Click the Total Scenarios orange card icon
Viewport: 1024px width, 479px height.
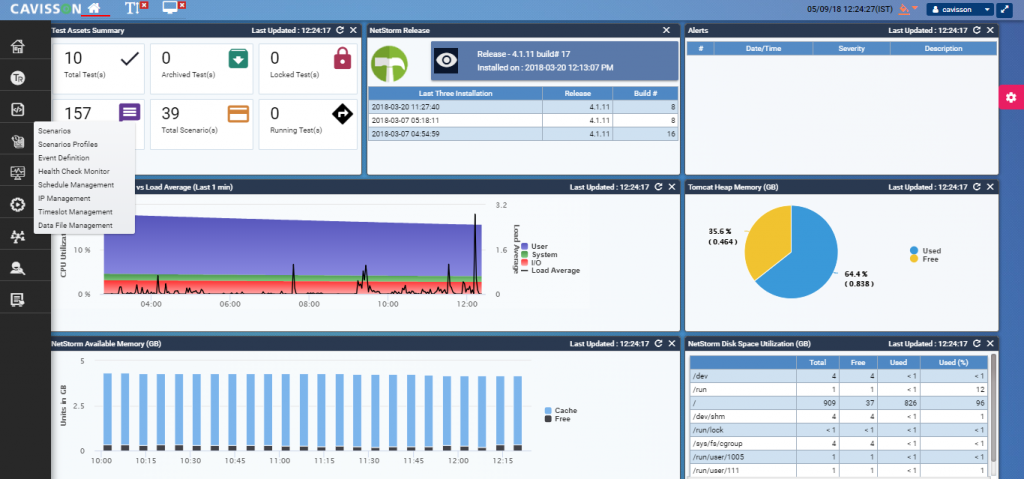click(238, 114)
